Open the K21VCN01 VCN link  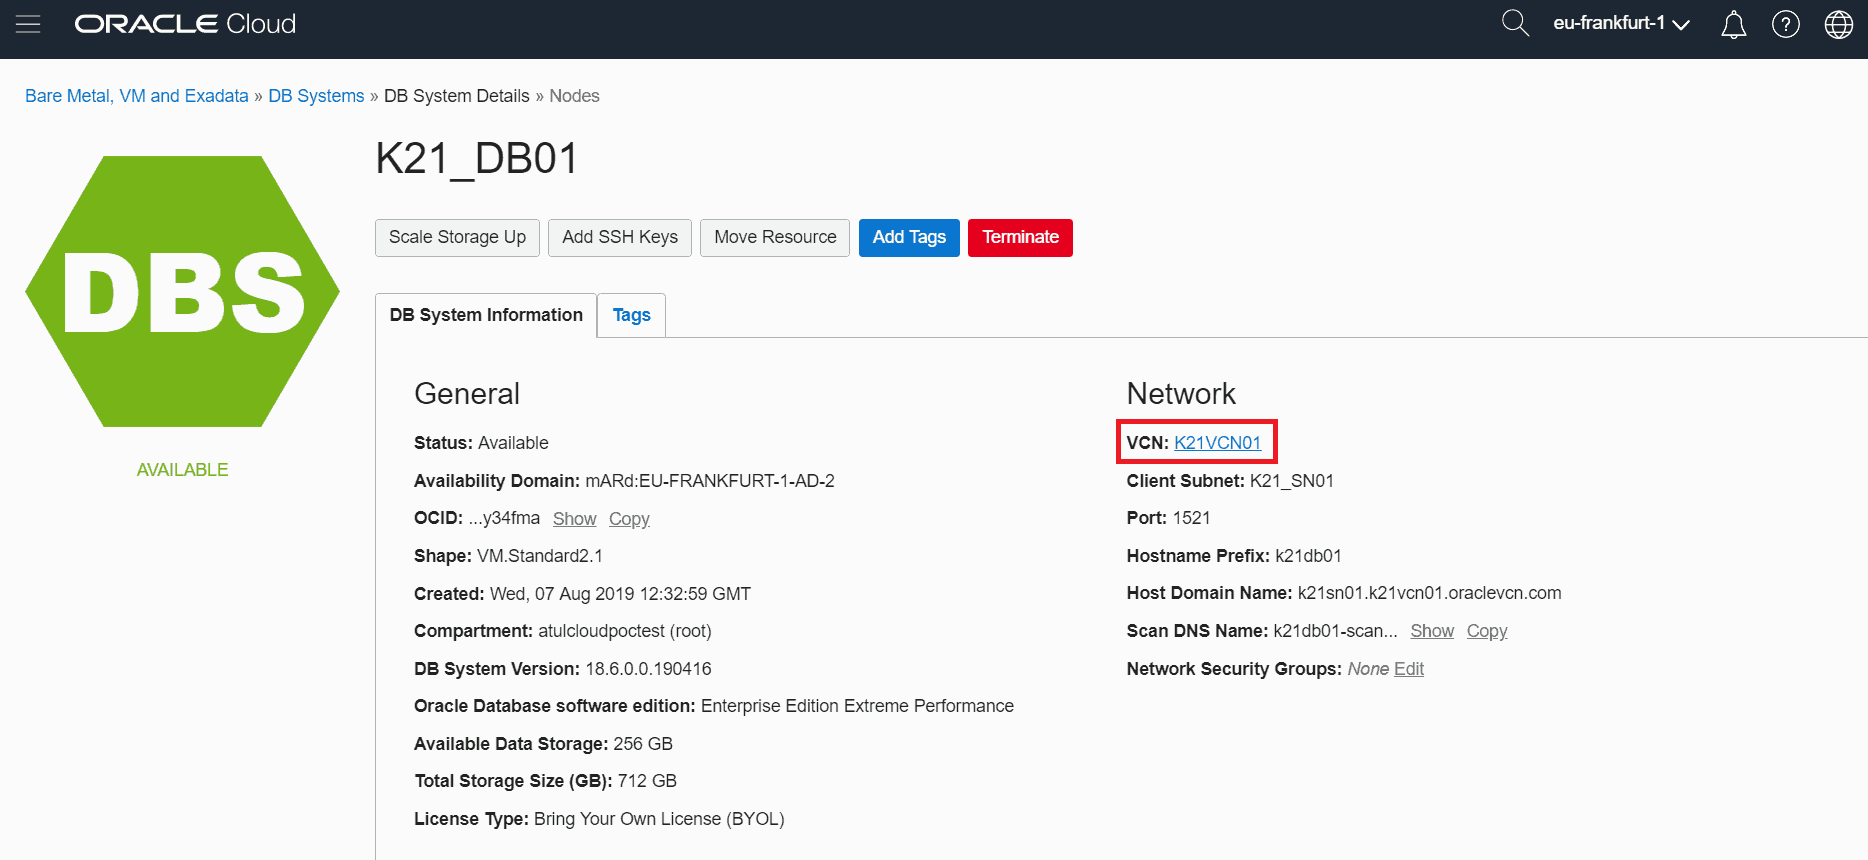[1217, 443]
